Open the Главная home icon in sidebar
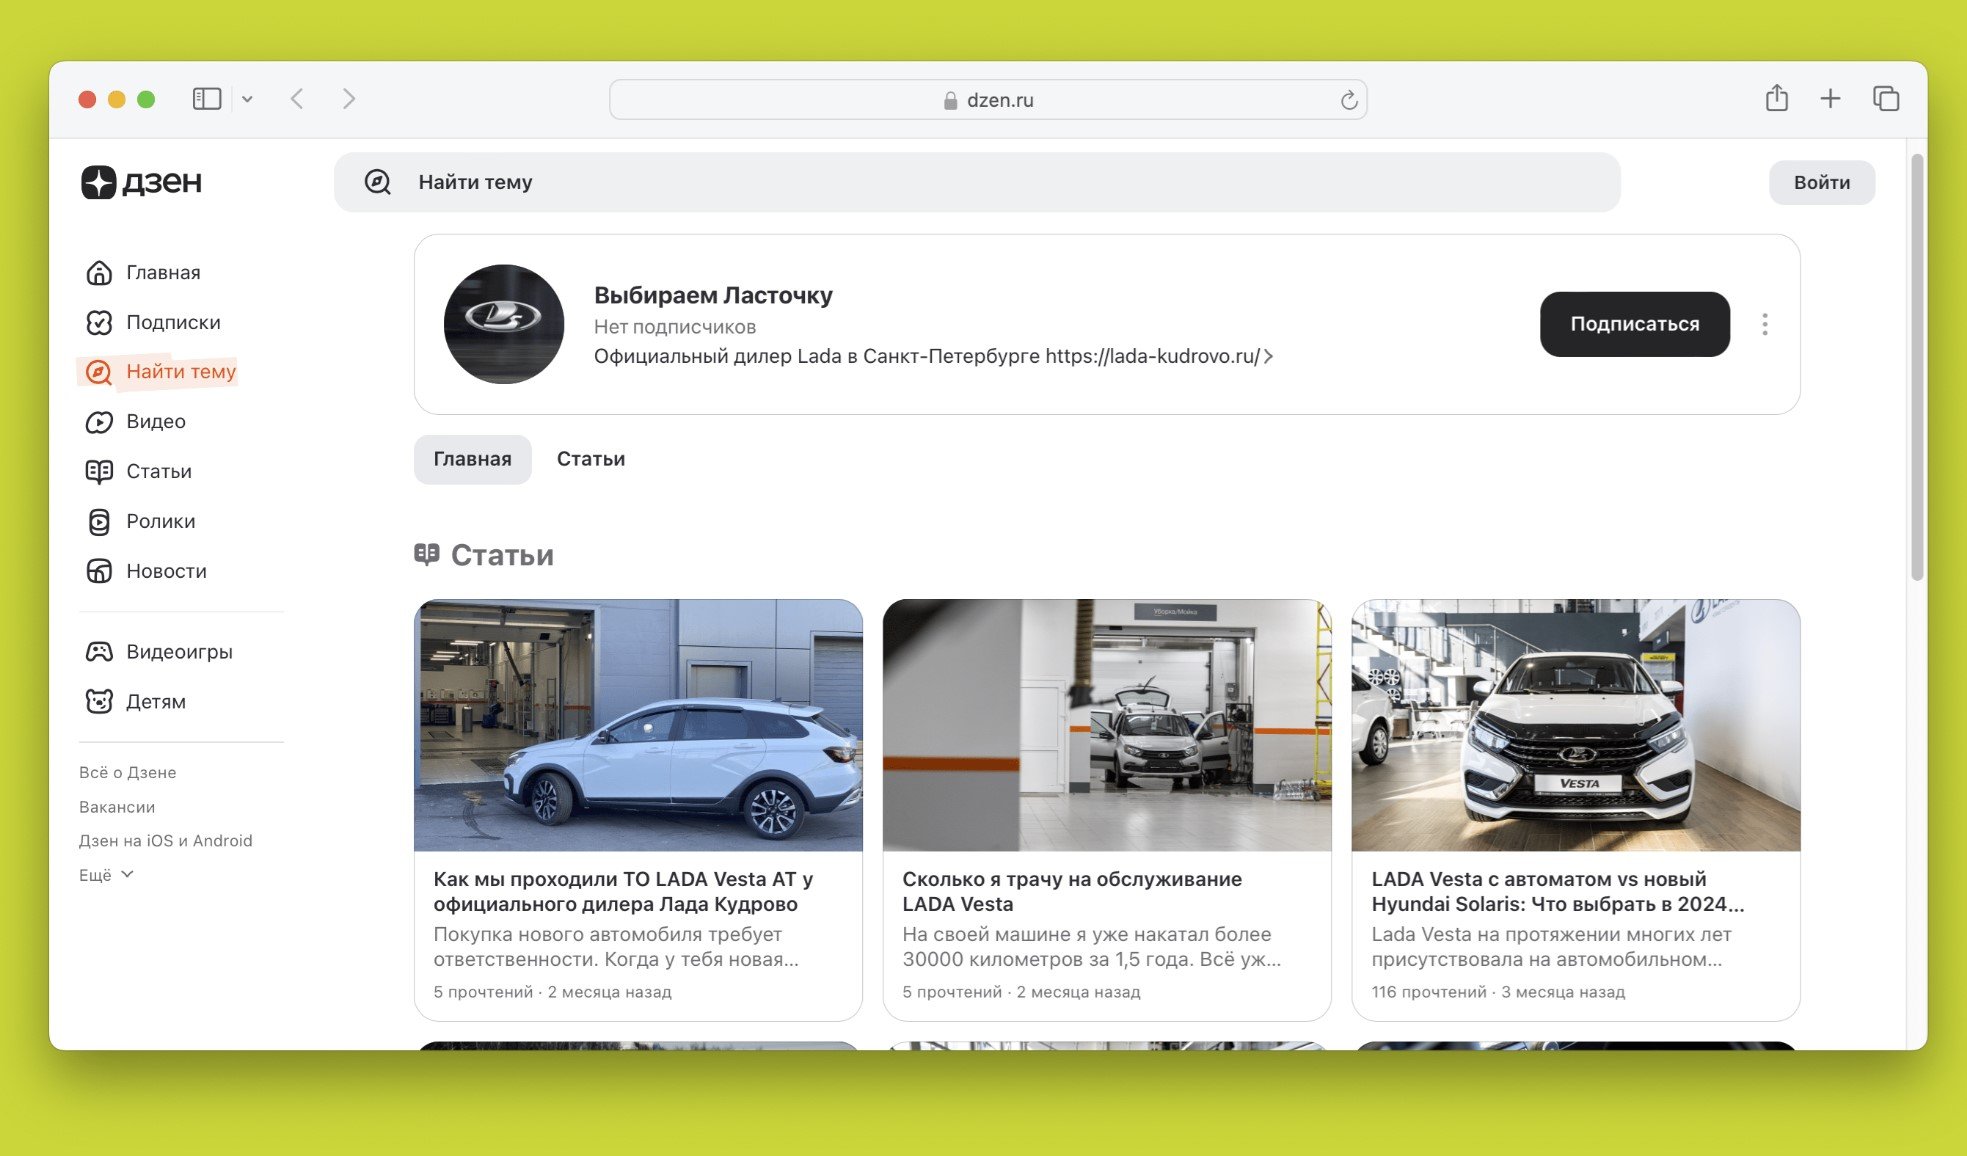The width and height of the screenshot is (1967, 1156). coord(99,273)
